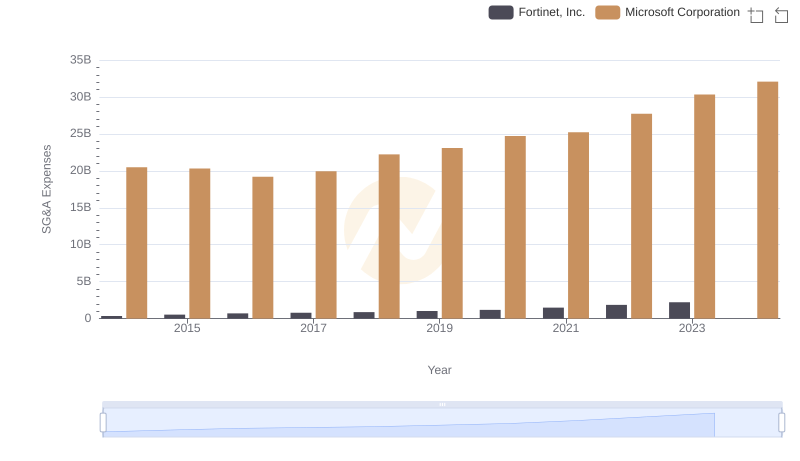Click the SG&A Expenses axis title
This screenshot has height=461, width=800.
tap(46, 189)
